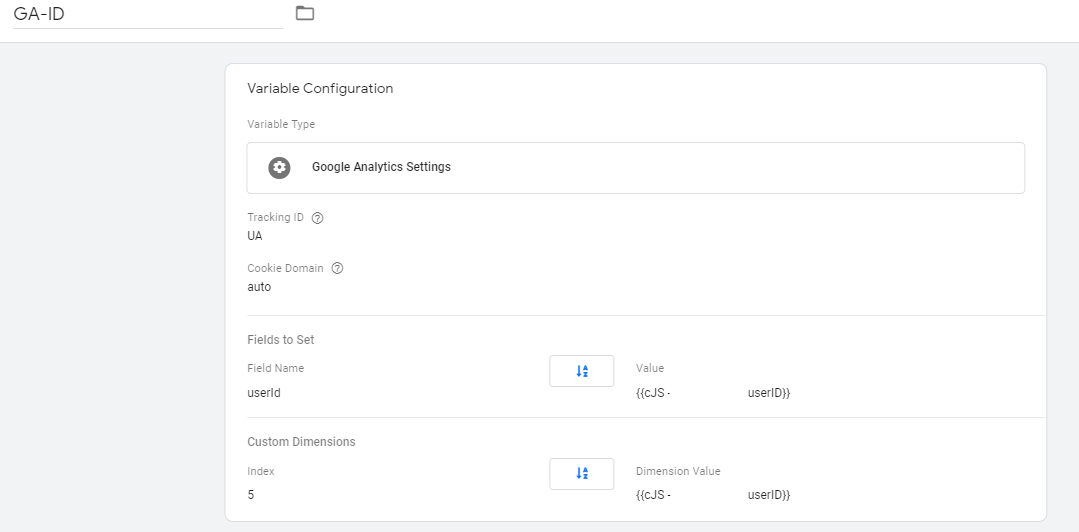This screenshot has width=1079, height=532.
Task: Click the Google Analytics Settings gear icon
Action: click(x=279, y=167)
